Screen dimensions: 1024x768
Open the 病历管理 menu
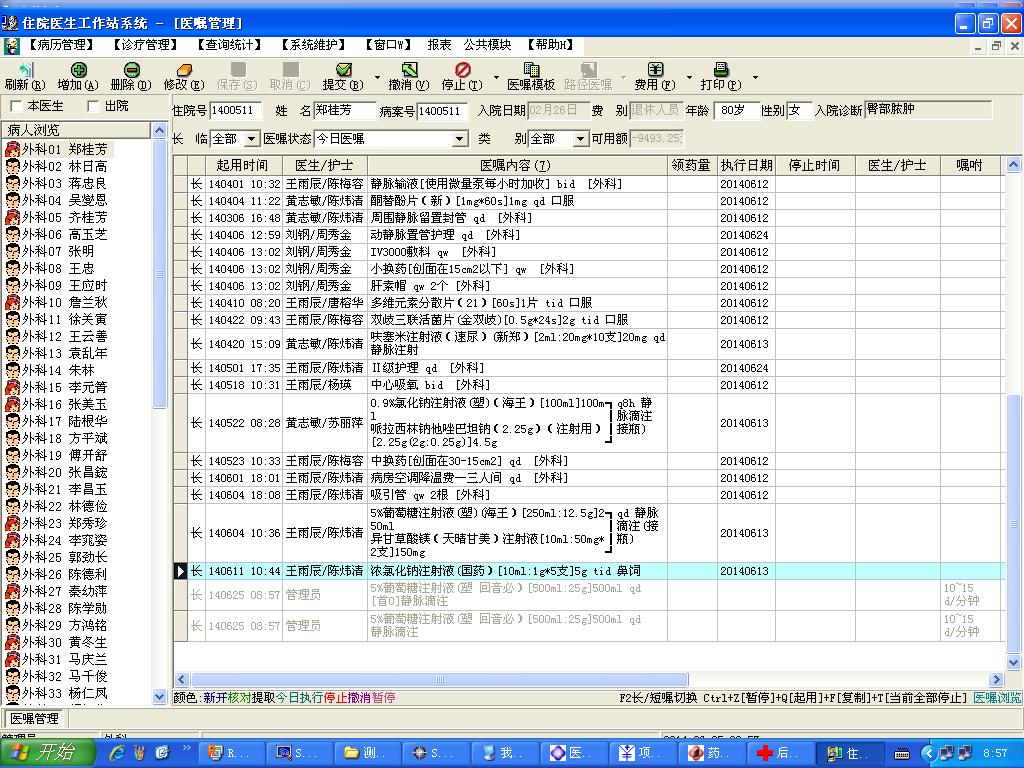[x=61, y=45]
